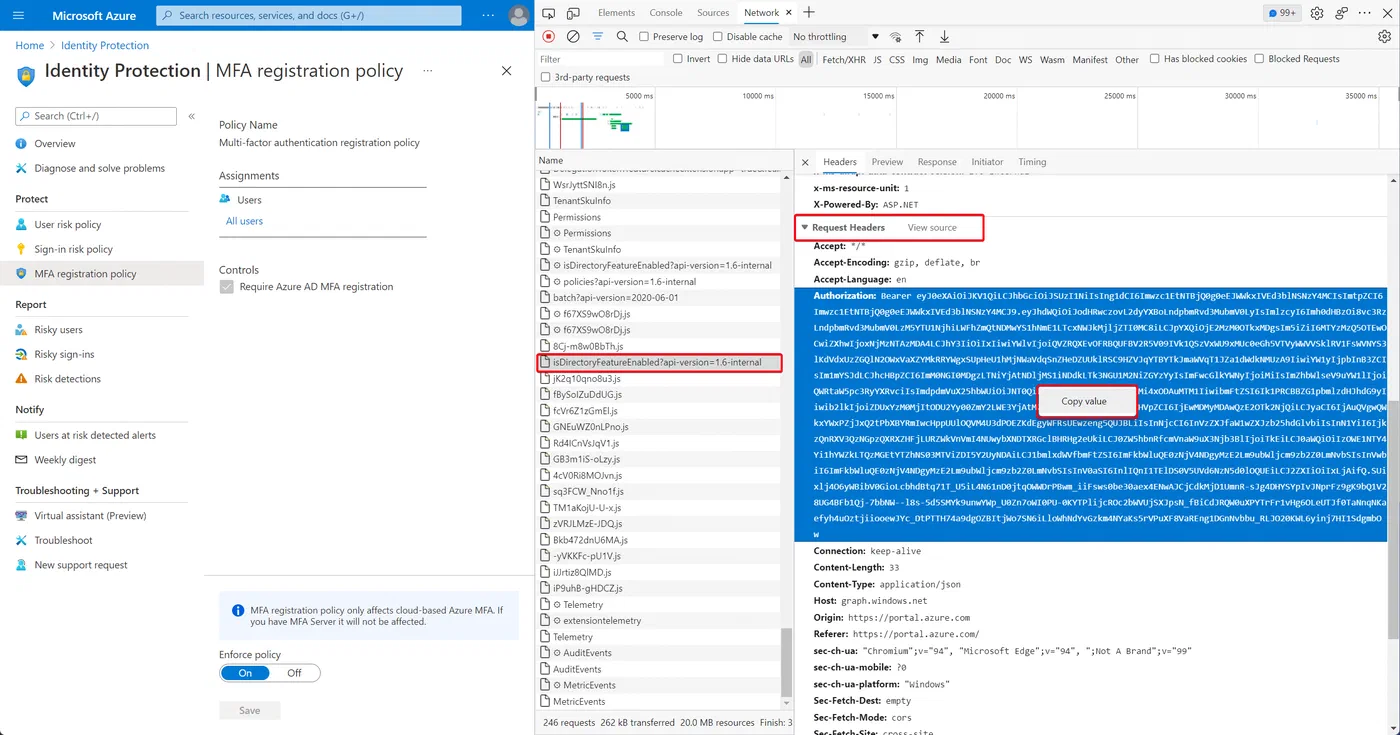Clear the network log

[x=573, y=37]
